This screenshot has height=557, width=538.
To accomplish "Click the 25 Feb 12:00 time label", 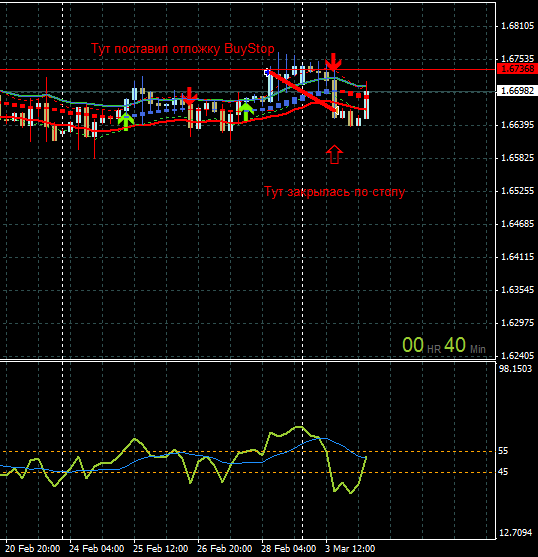I will (x=161, y=548).
